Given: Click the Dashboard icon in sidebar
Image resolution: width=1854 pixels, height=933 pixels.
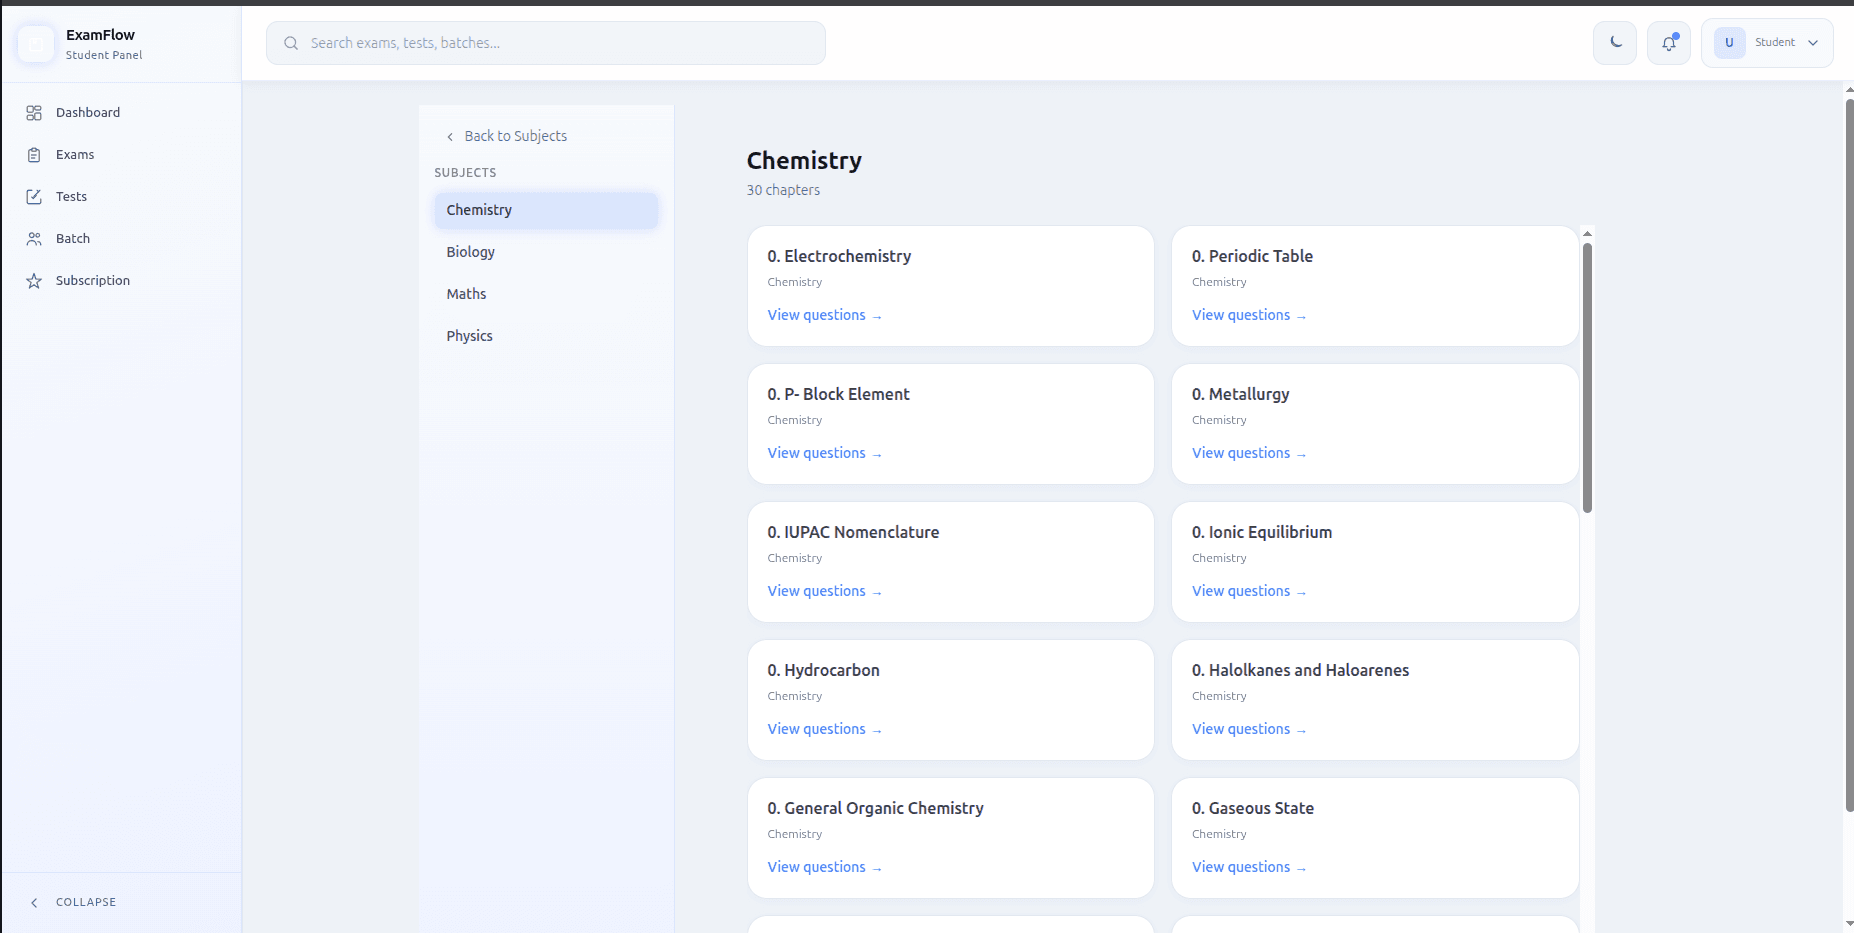Looking at the screenshot, I should tap(36, 112).
